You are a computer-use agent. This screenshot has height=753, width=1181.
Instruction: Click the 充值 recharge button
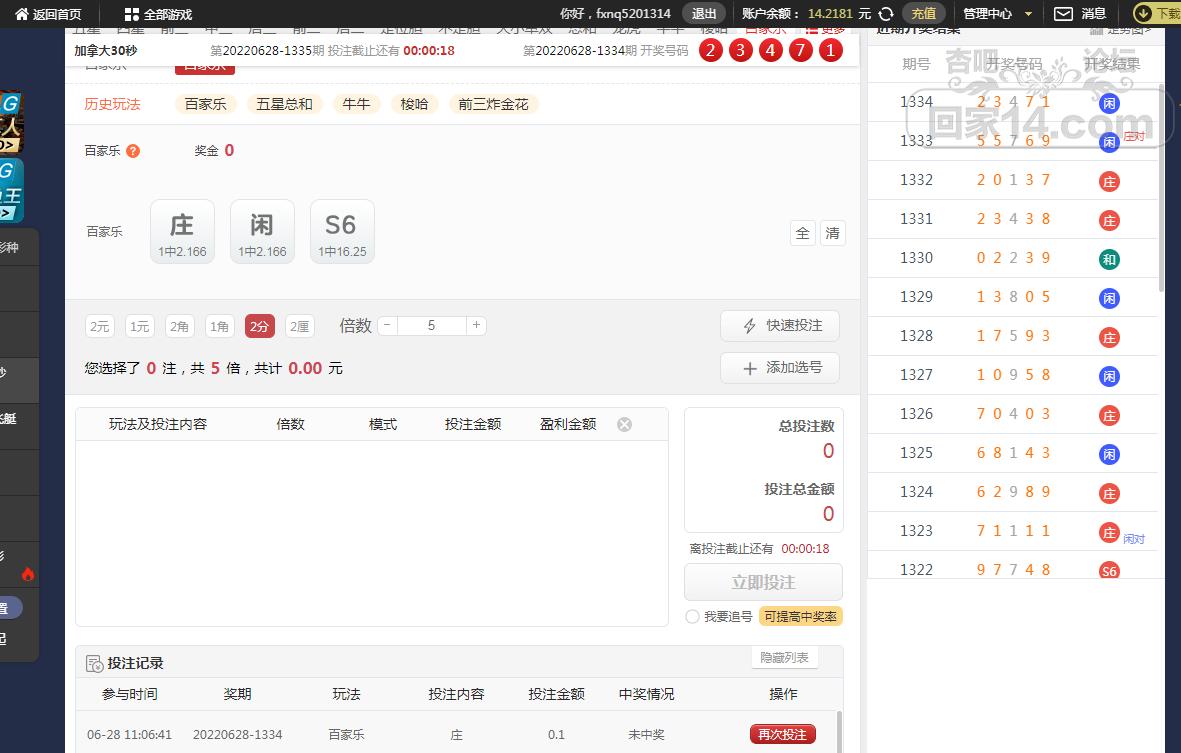923,14
